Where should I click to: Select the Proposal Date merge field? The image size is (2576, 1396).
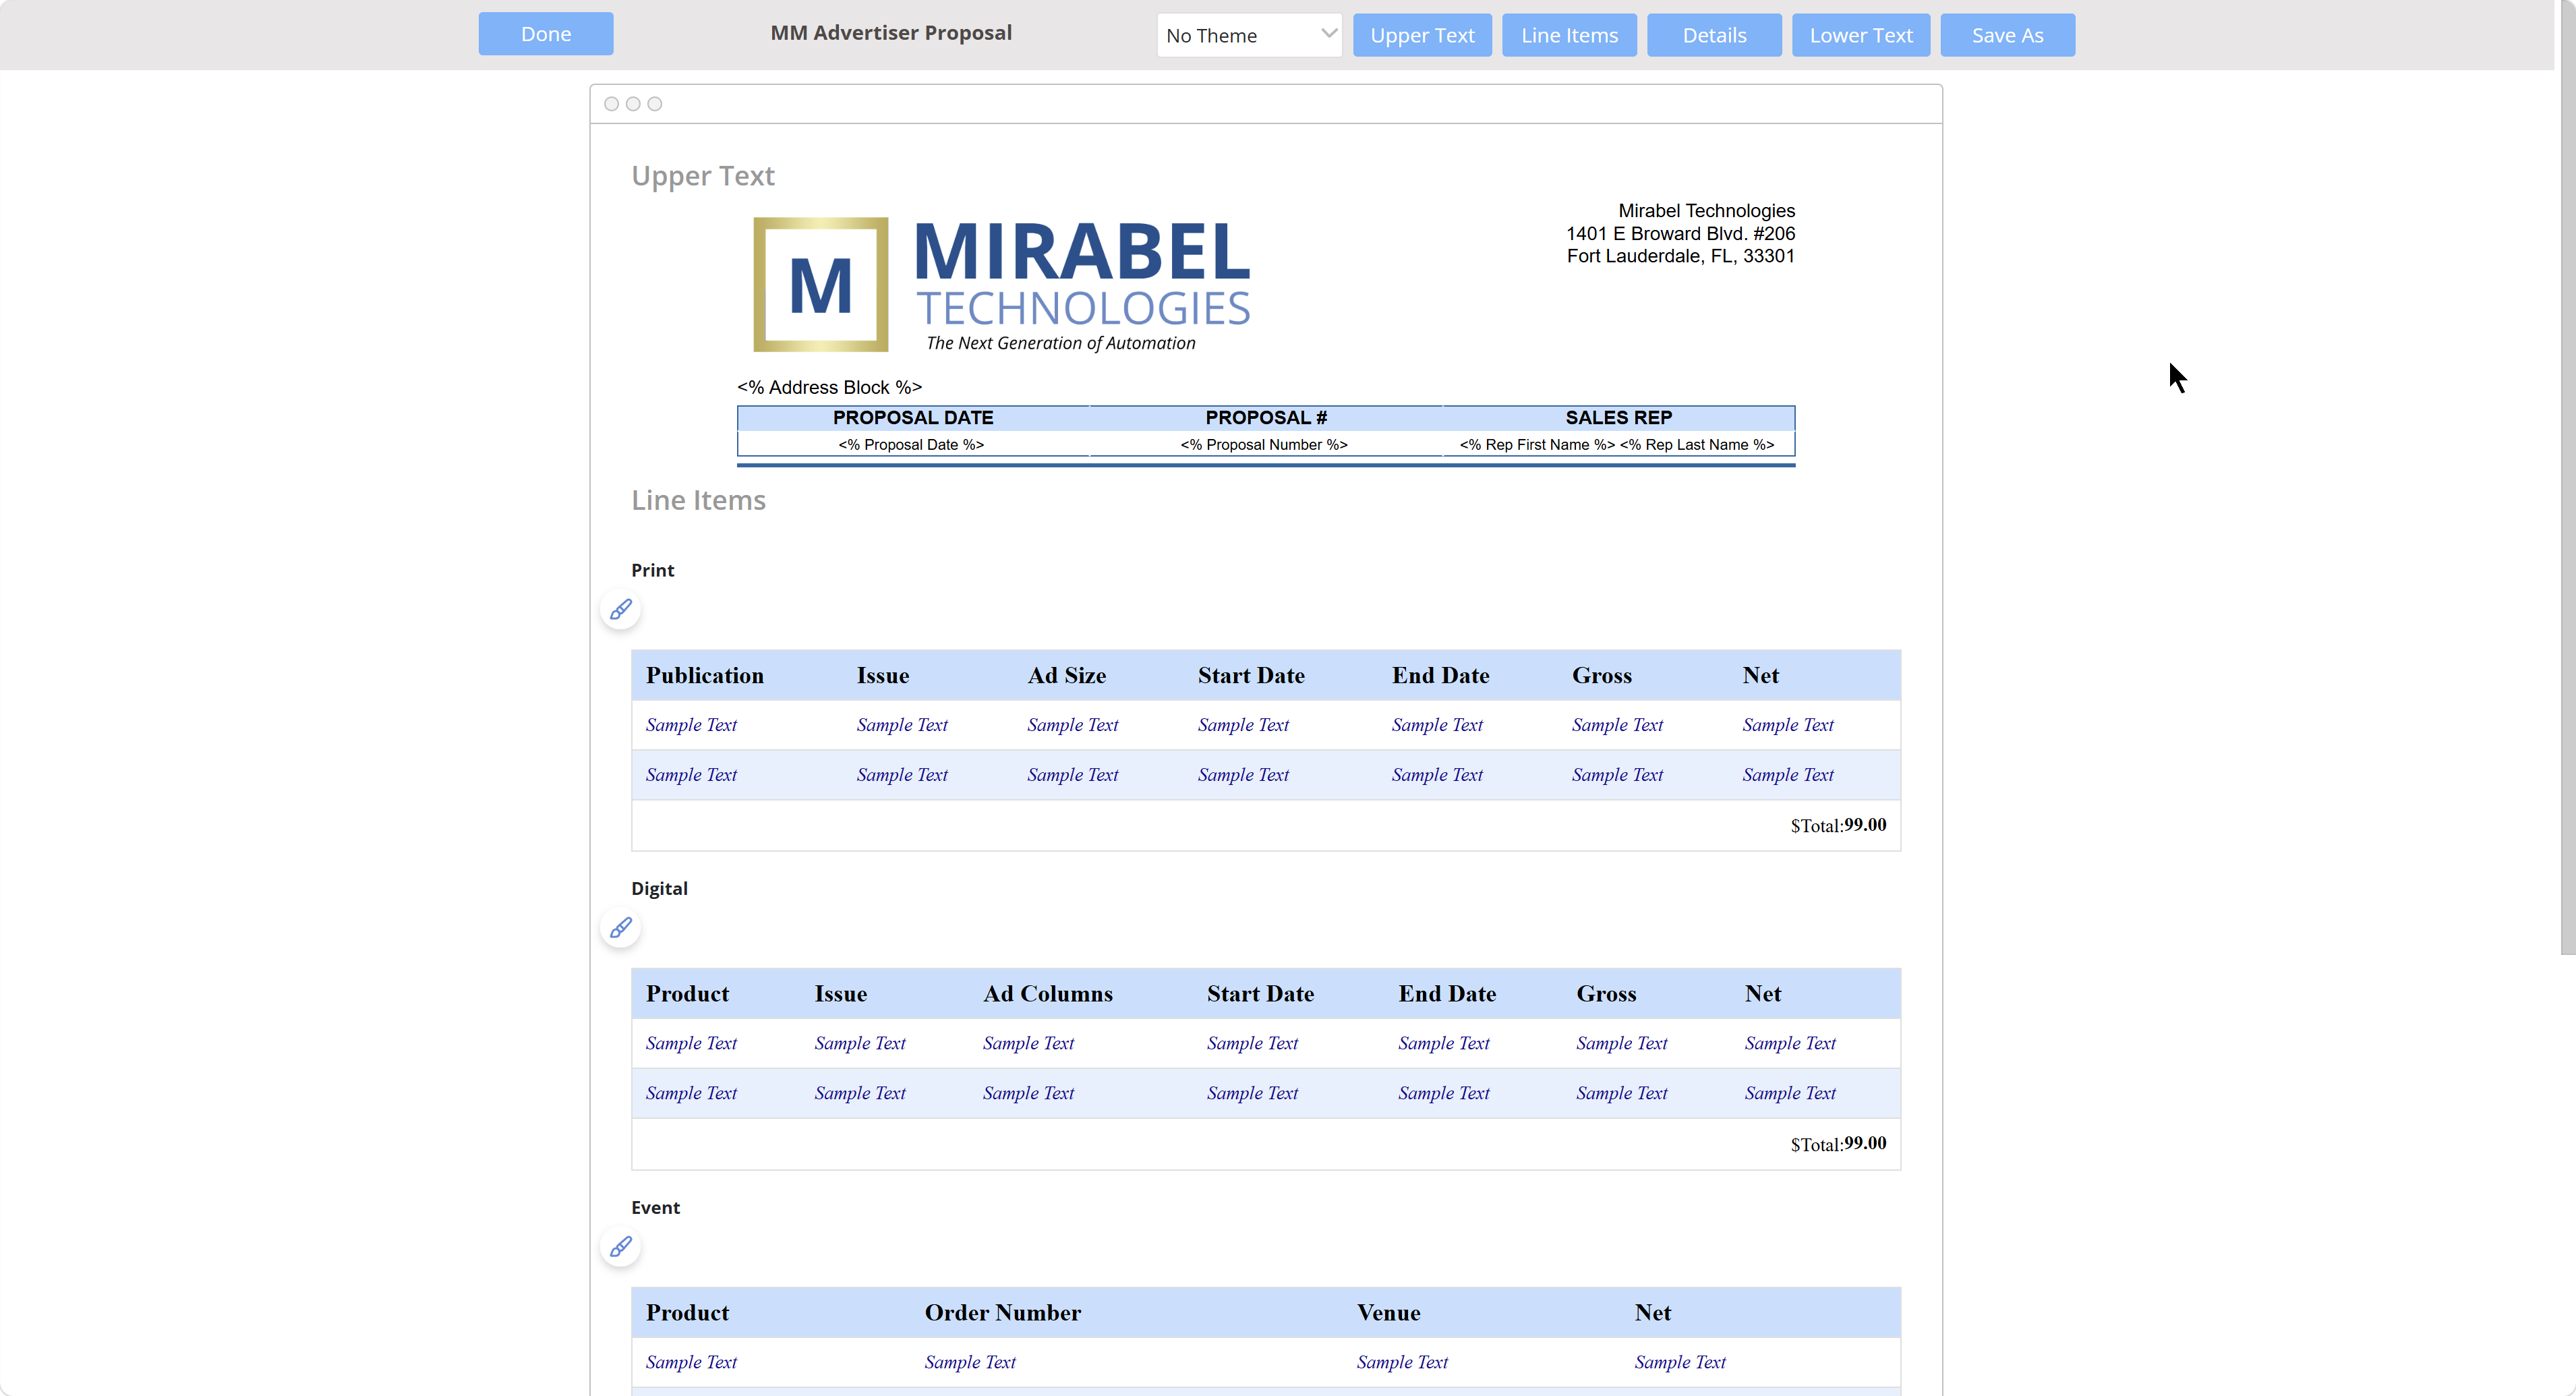pyautogui.click(x=911, y=445)
